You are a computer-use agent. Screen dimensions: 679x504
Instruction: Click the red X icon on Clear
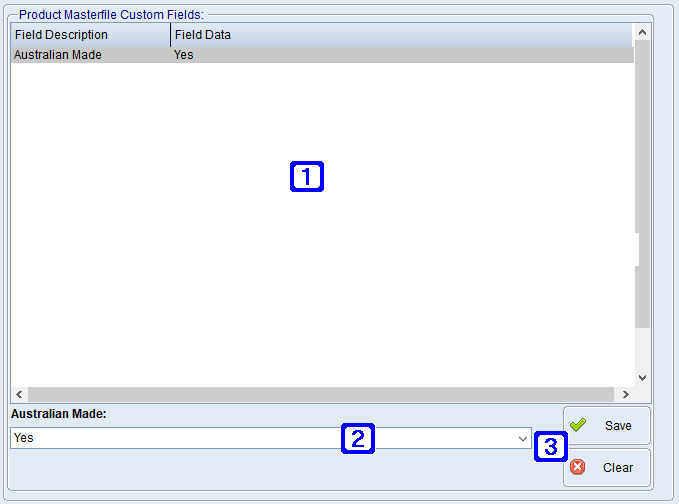[x=578, y=467]
